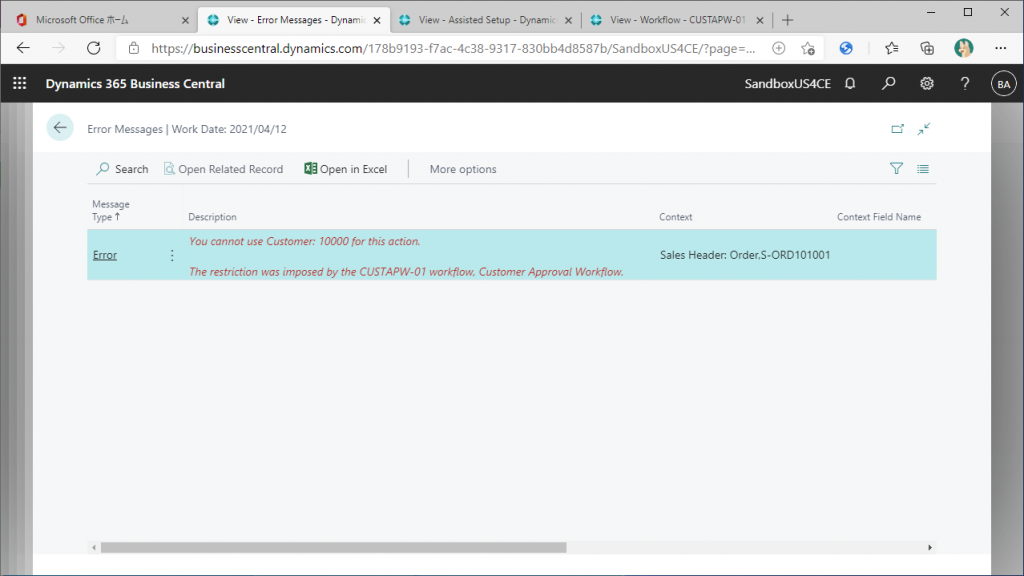This screenshot has width=1024, height=576.
Task: Open the Context column header menu
Action: pos(675,217)
